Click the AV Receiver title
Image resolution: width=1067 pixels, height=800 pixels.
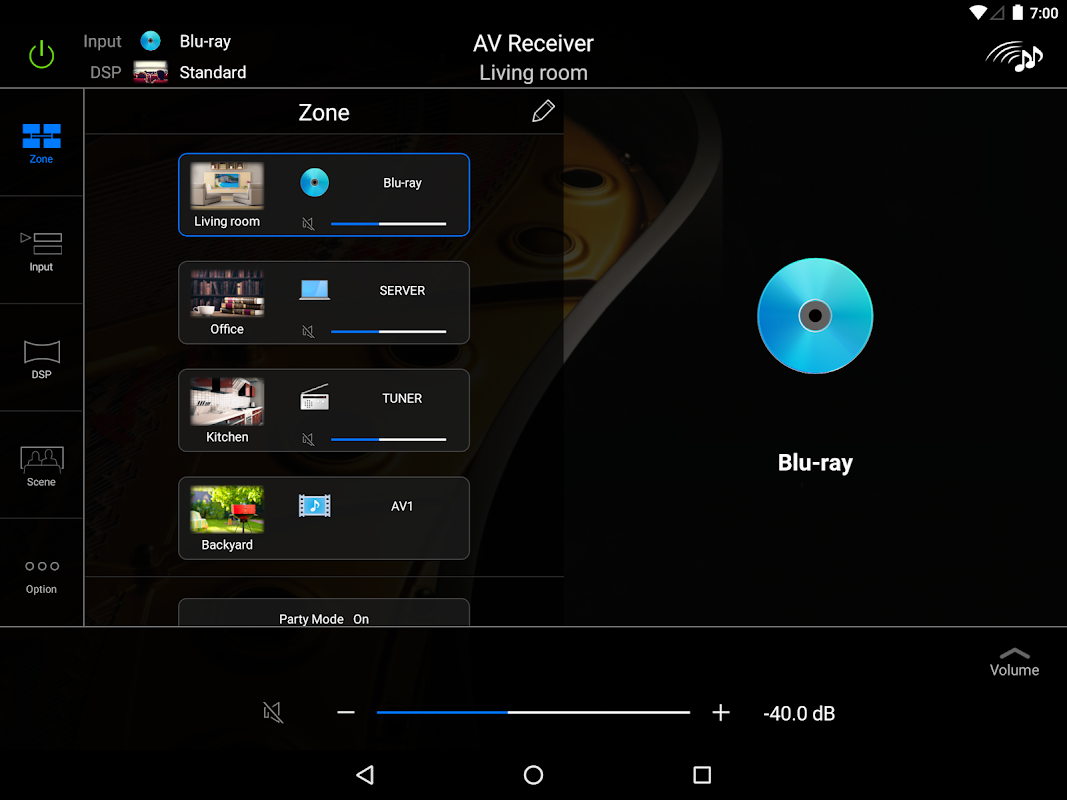[x=533, y=44]
